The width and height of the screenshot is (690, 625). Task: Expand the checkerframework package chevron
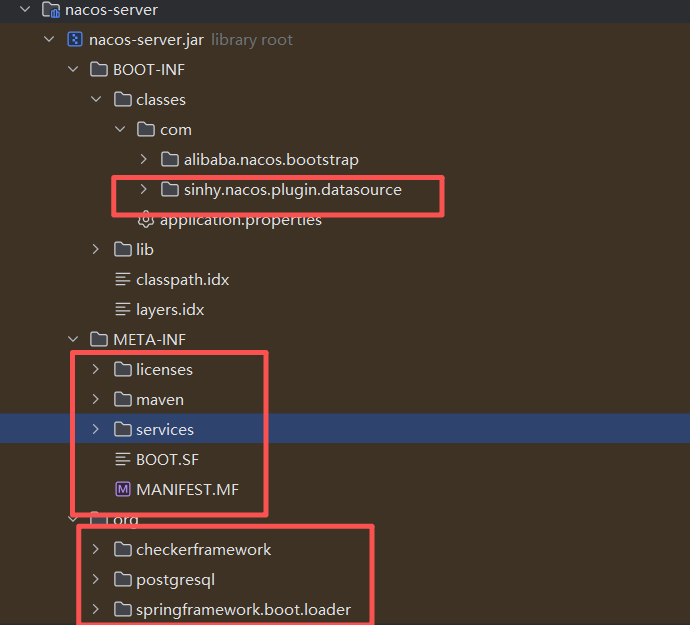coord(96,549)
